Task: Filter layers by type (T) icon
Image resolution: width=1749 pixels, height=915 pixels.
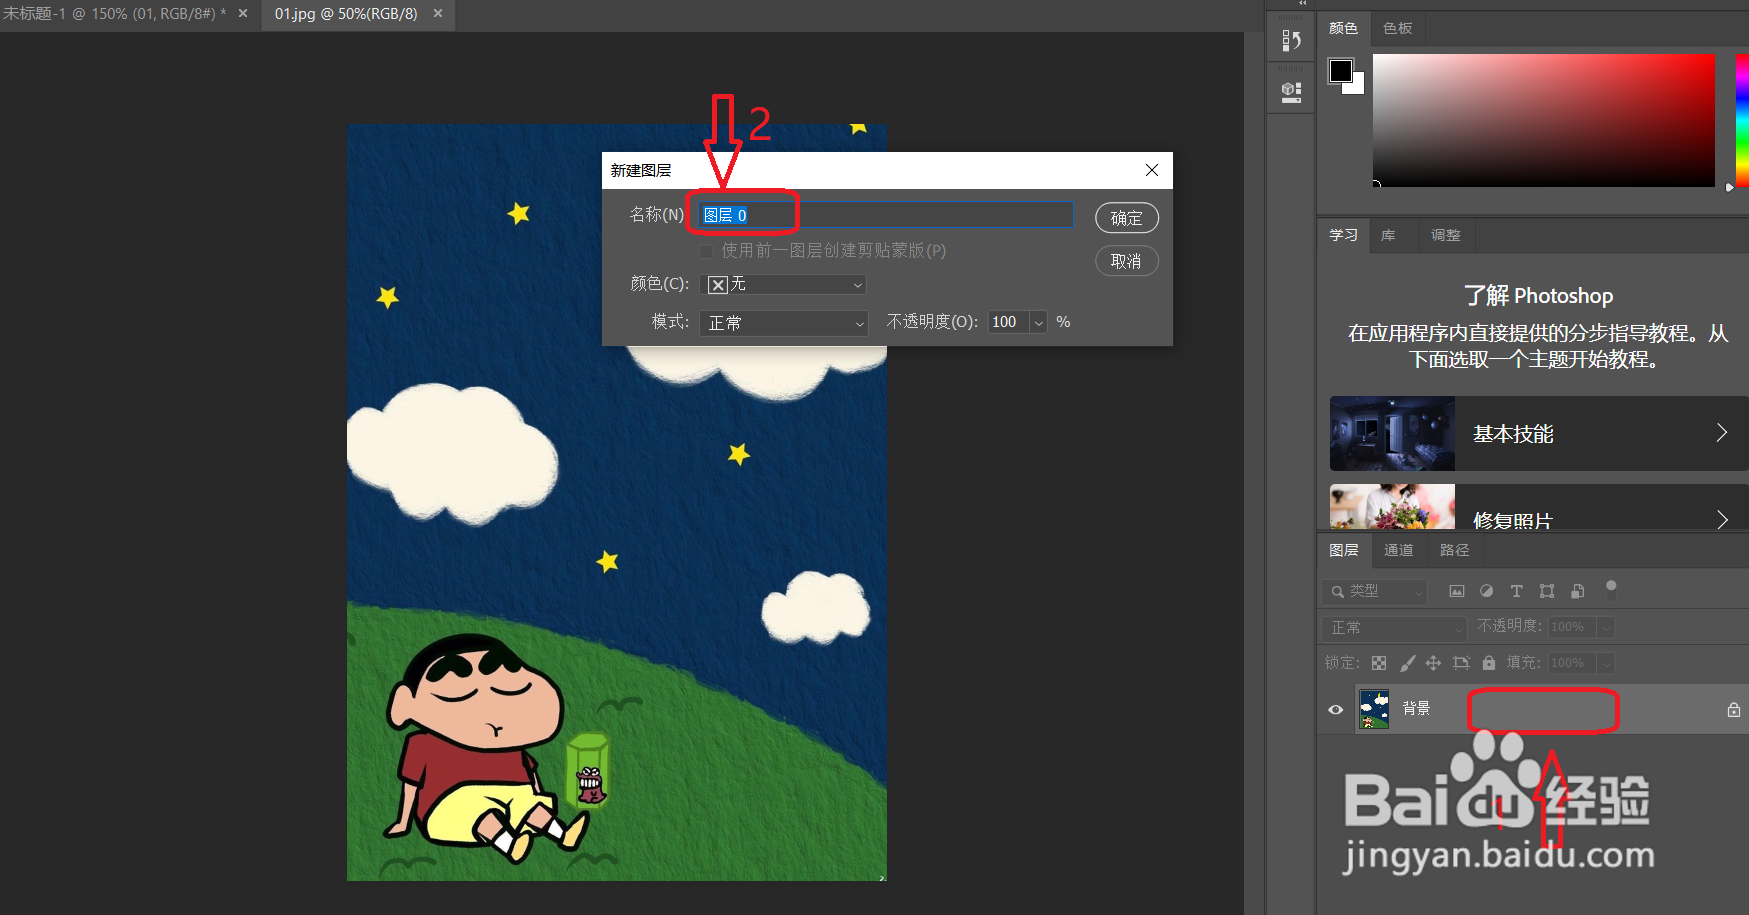Action: click(x=1517, y=591)
